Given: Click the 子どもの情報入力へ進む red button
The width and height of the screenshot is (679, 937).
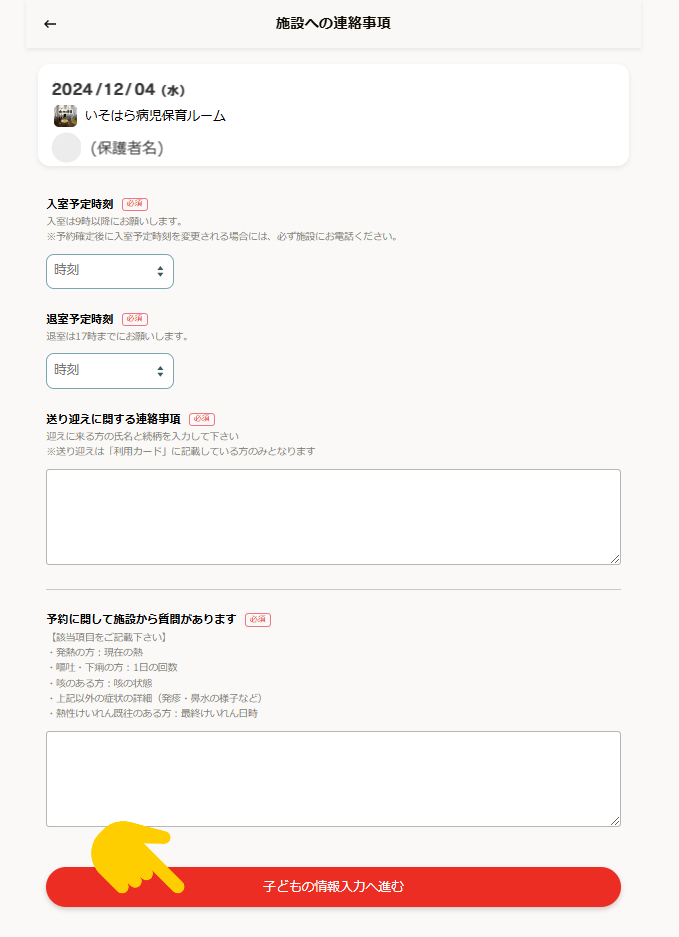Looking at the screenshot, I should tap(334, 887).
